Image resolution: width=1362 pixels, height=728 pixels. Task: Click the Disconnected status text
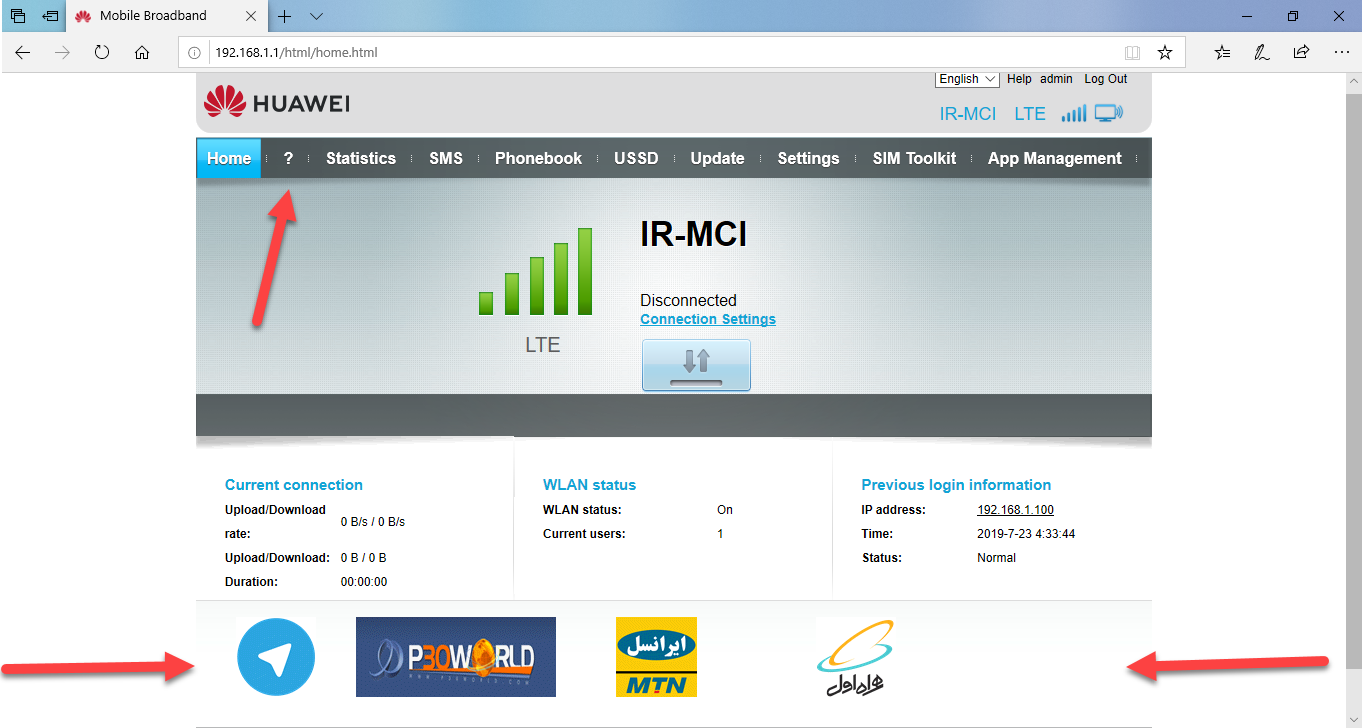(x=688, y=300)
